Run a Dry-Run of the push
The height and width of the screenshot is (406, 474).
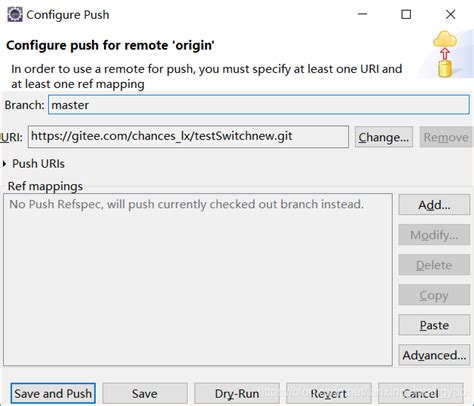(x=237, y=393)
